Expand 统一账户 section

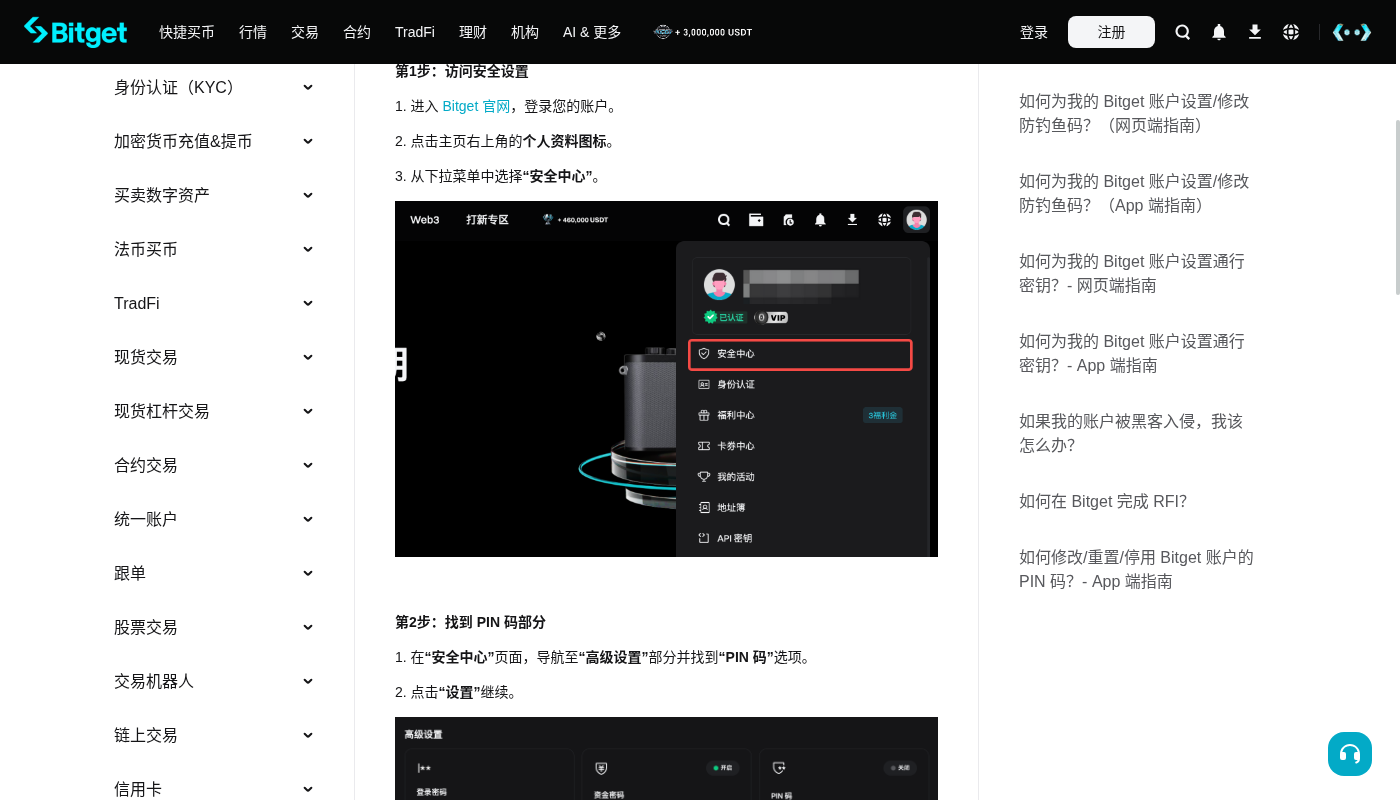pos(214,519)
